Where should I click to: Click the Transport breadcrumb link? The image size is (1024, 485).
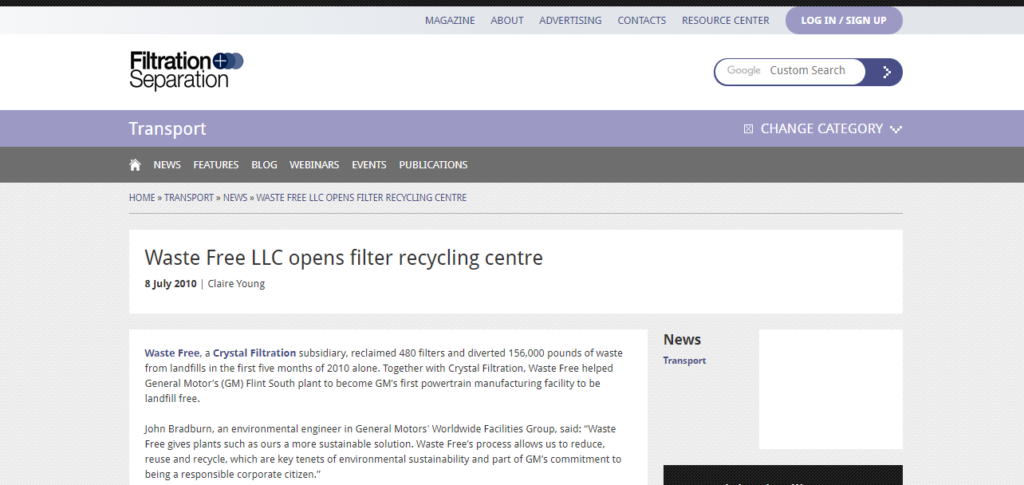pyautogui.click(x=189, y=198)
